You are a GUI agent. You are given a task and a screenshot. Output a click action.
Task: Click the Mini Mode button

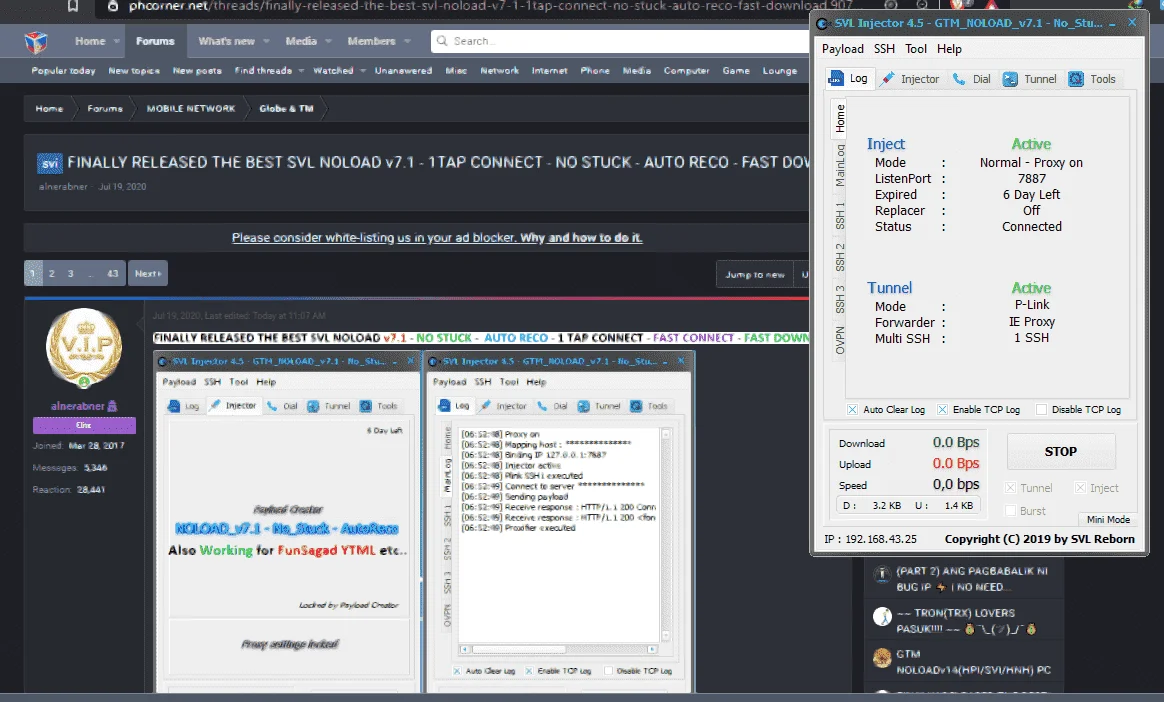1108,519
